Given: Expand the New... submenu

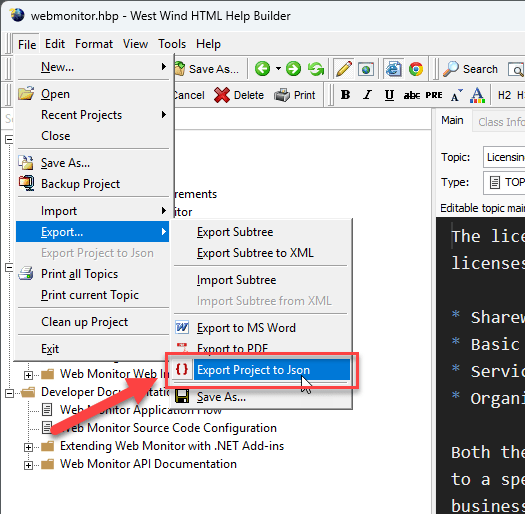Looking at the screenshot, I should (92, 67).
